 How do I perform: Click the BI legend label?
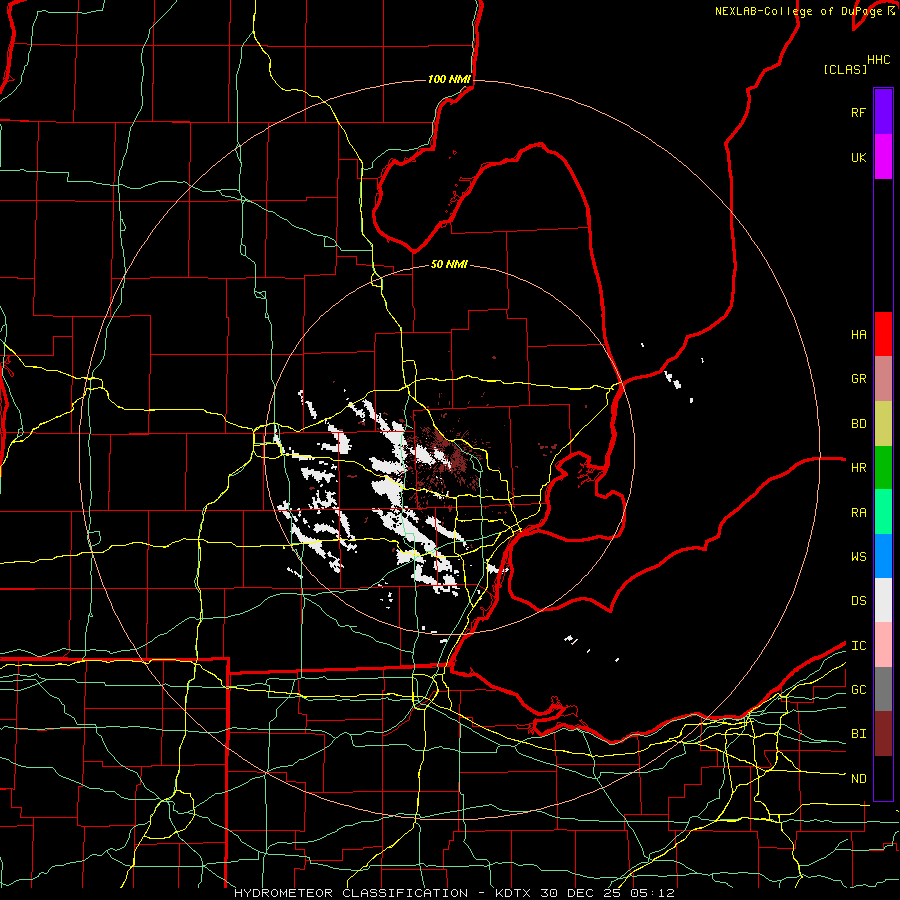point(858,734)
